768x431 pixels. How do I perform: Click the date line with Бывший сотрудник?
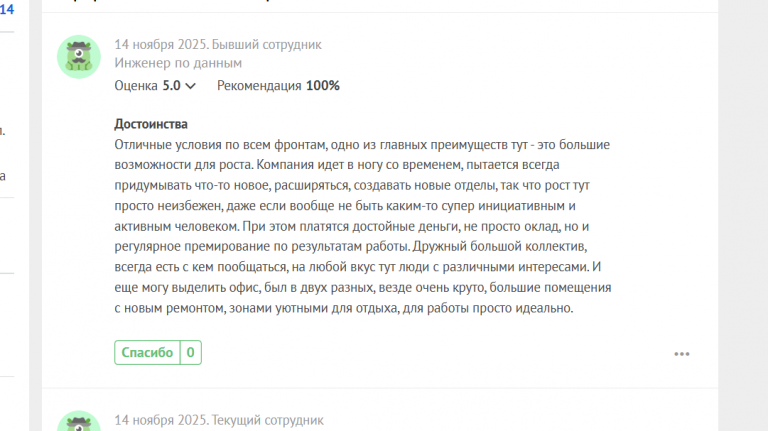(x=218, y=44)
